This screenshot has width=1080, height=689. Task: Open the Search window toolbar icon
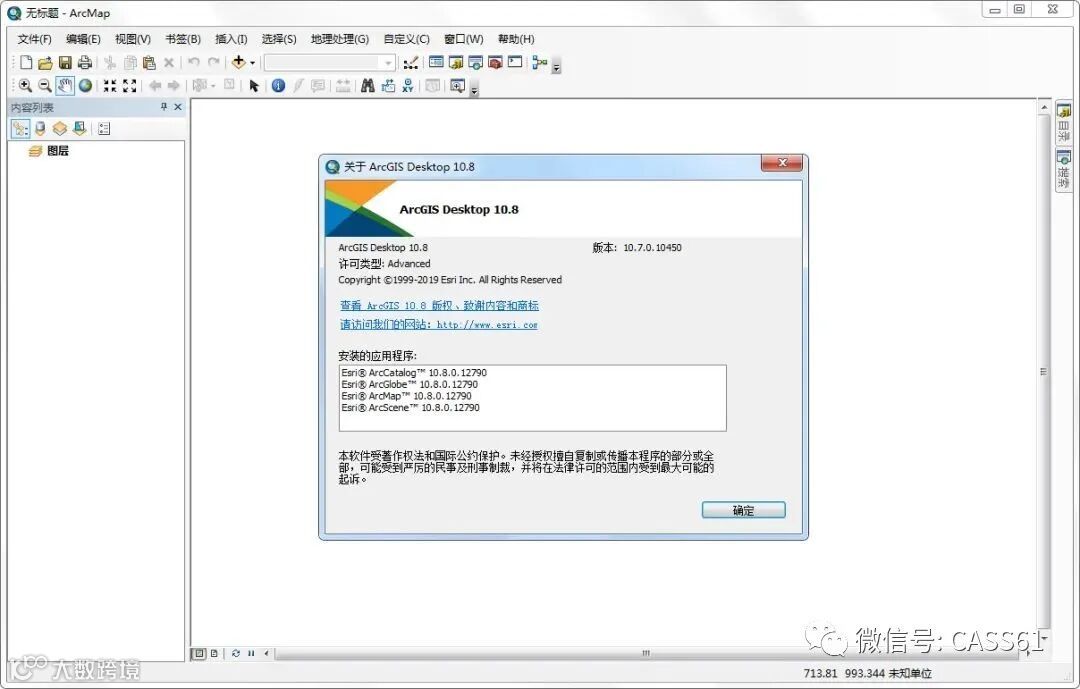(475, 63)
